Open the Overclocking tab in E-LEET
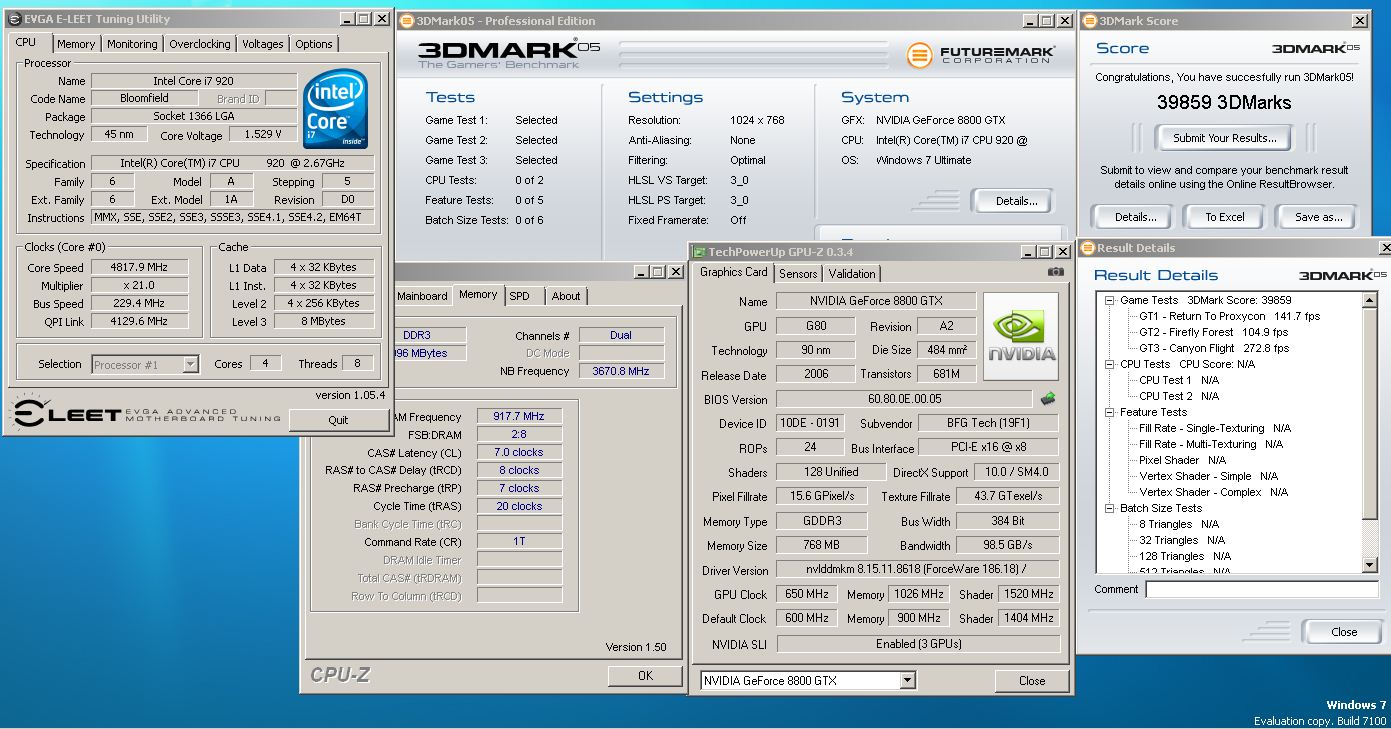Viewport: 1391px width, 729px height. (x=200, y=44)
